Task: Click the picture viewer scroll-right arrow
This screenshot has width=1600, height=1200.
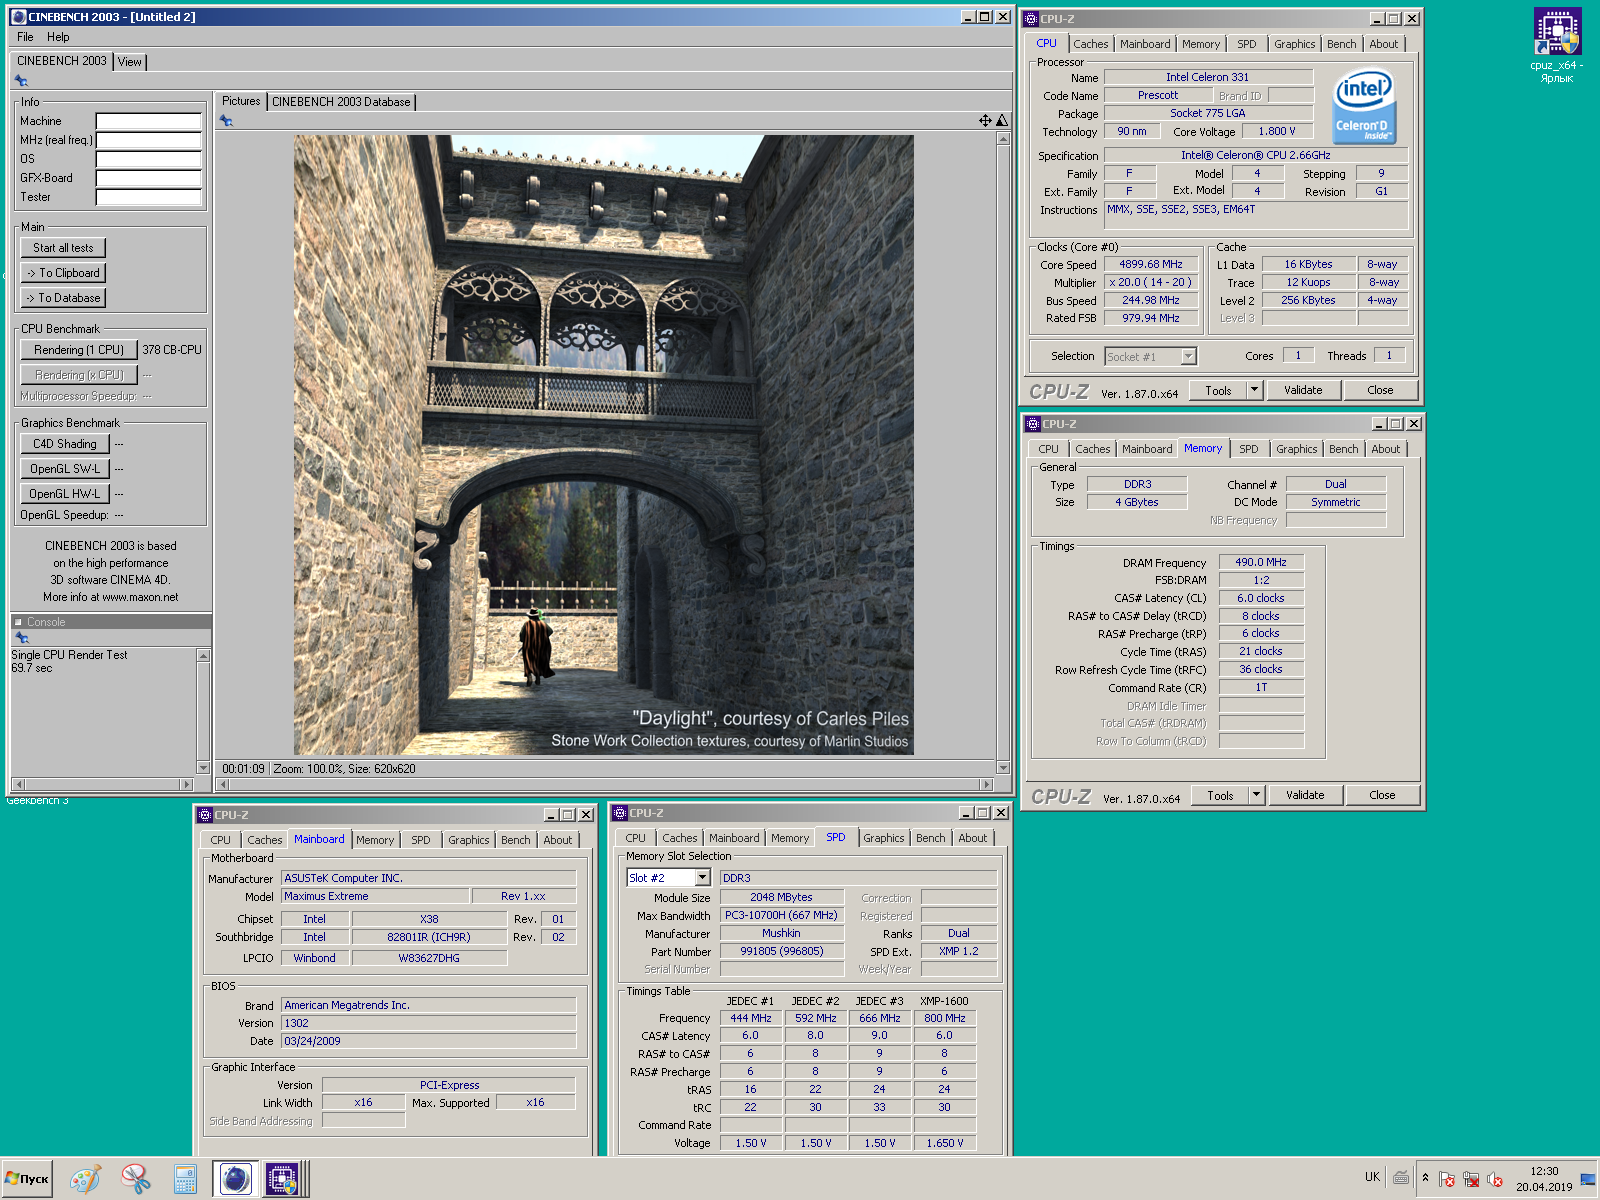Action: (x=987, y=784)
